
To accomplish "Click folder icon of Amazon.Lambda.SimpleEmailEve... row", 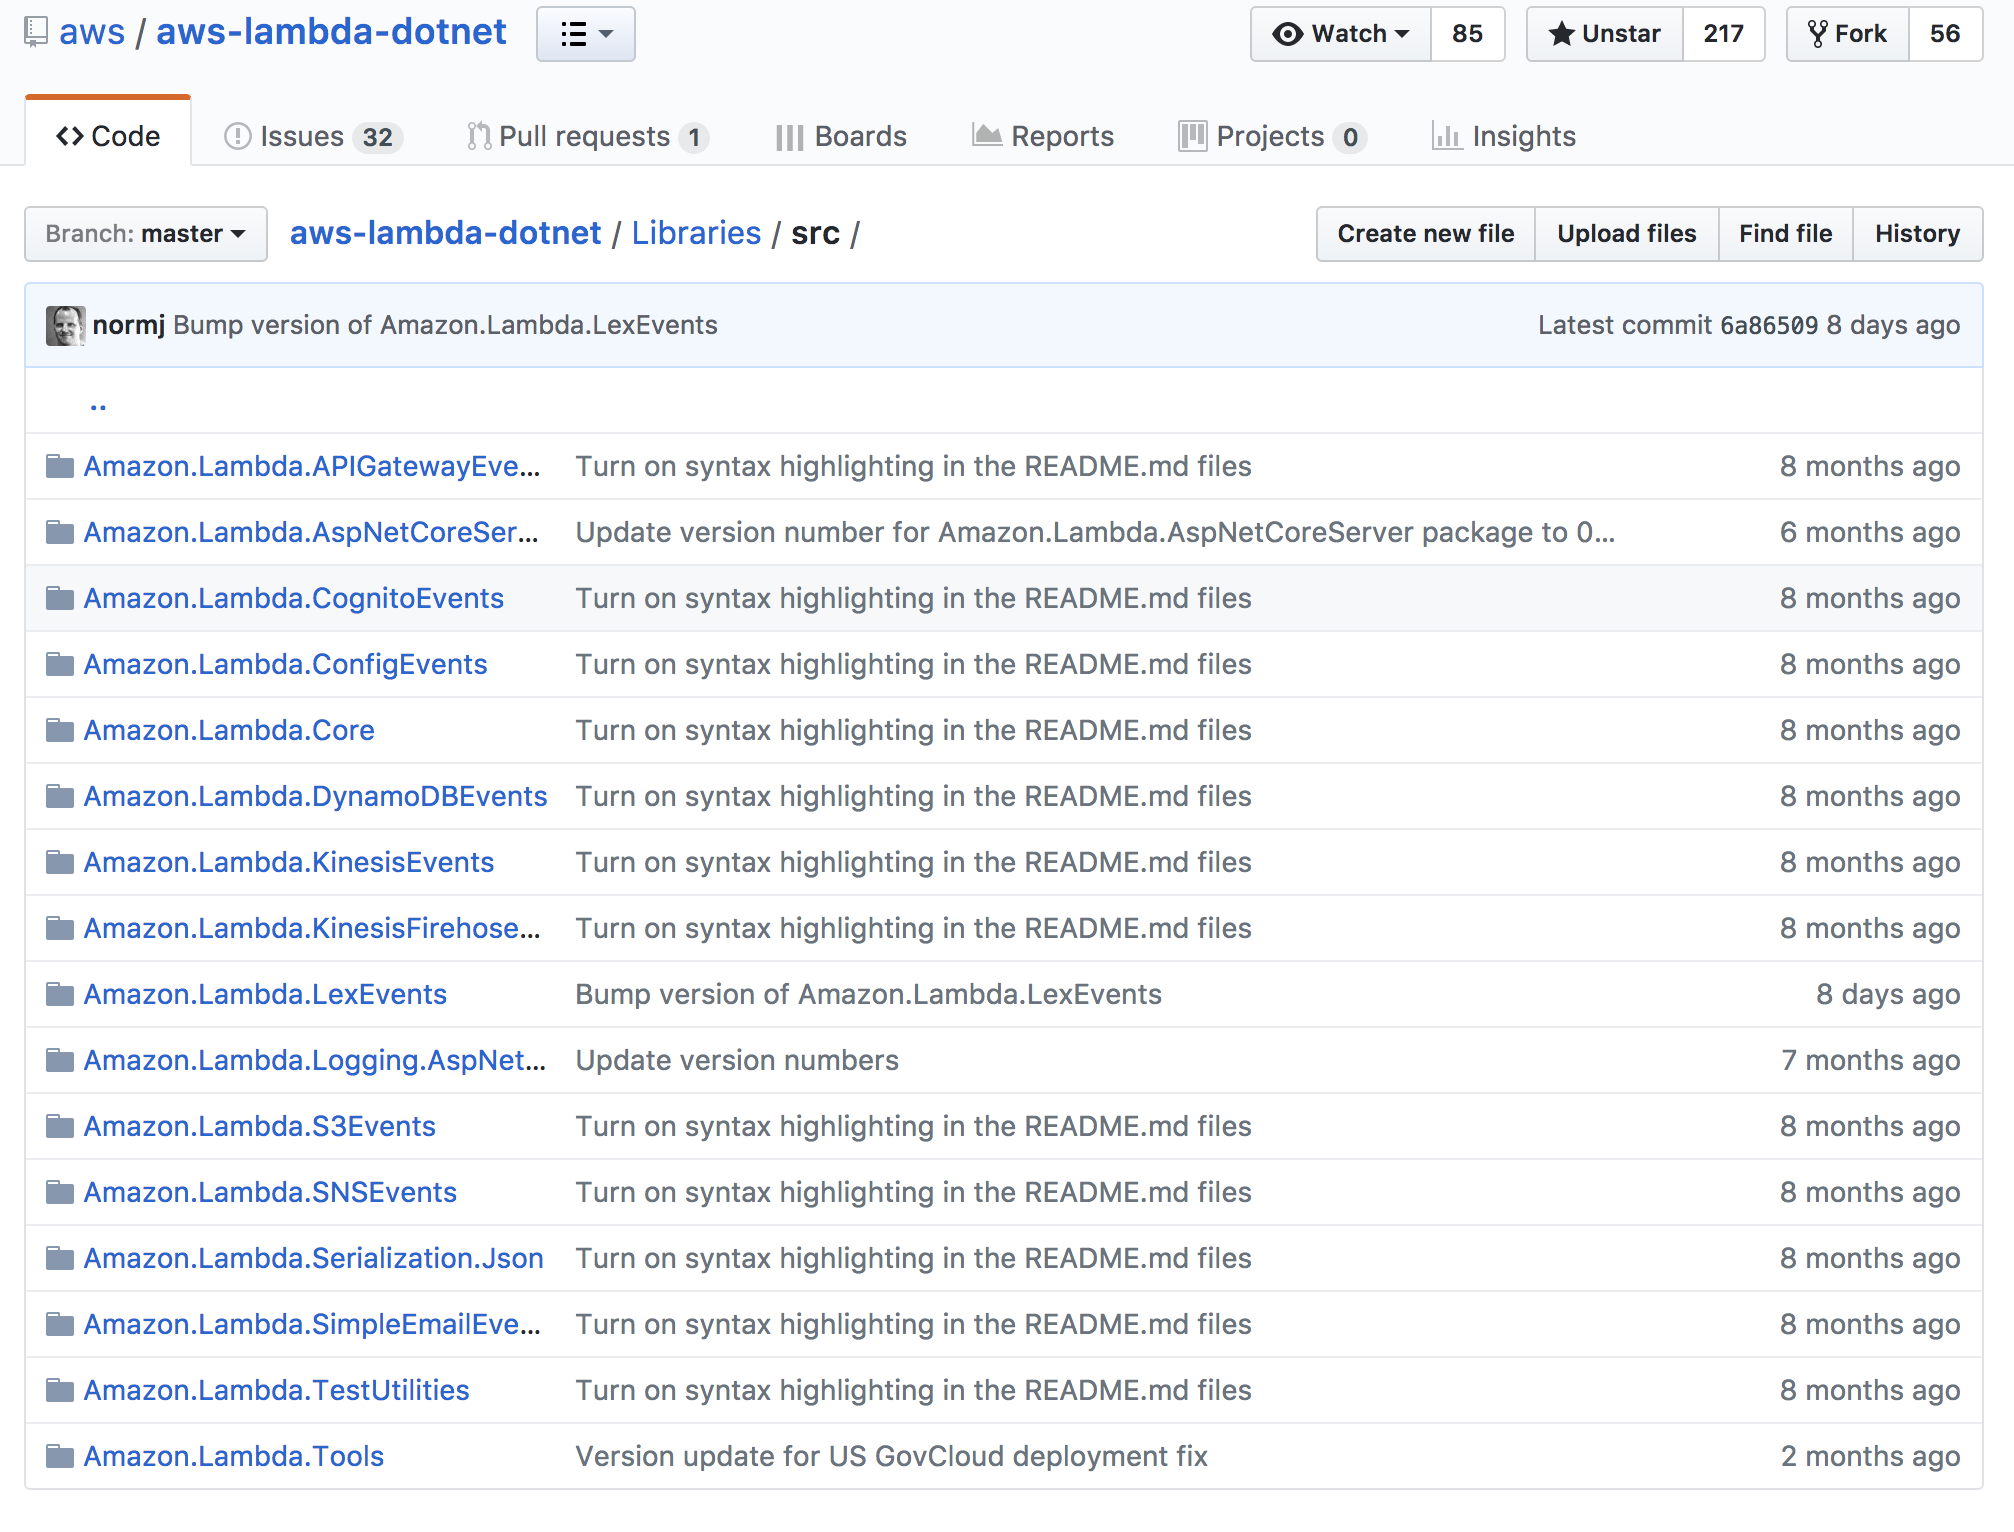I will (x=60, y=1324).
